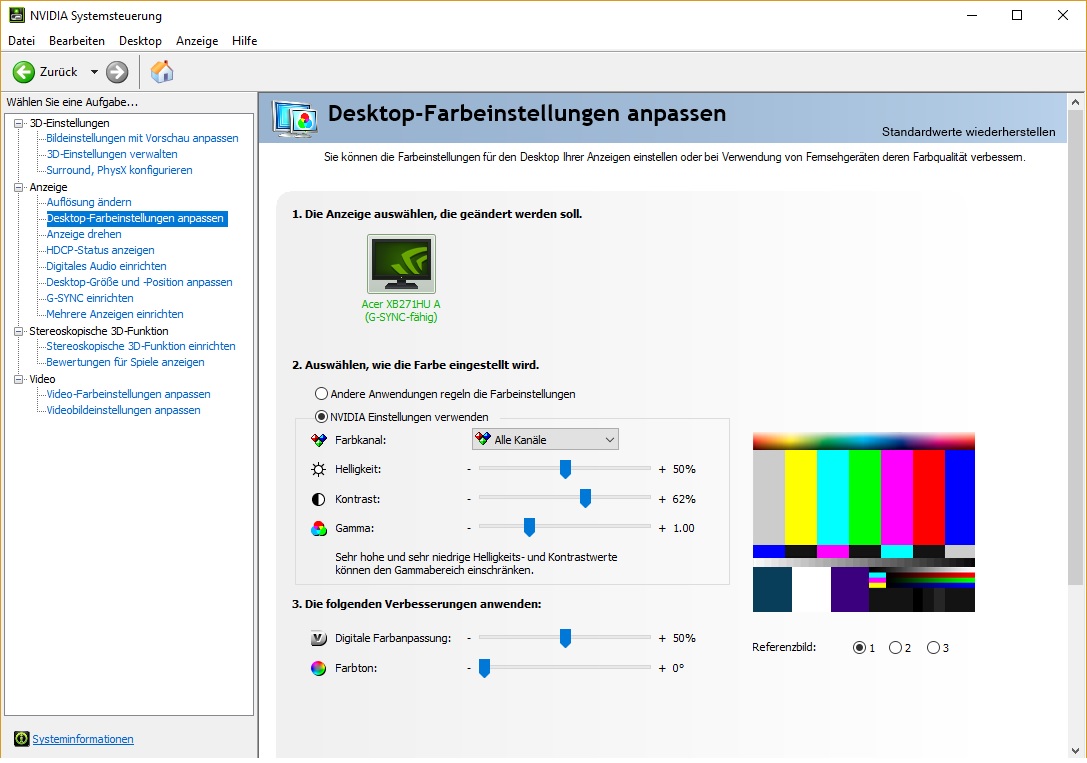Viewport: 1087px width, 763px height.
Task: Open 'Digitales Audio einrichten' task
Action: point(106,266)
